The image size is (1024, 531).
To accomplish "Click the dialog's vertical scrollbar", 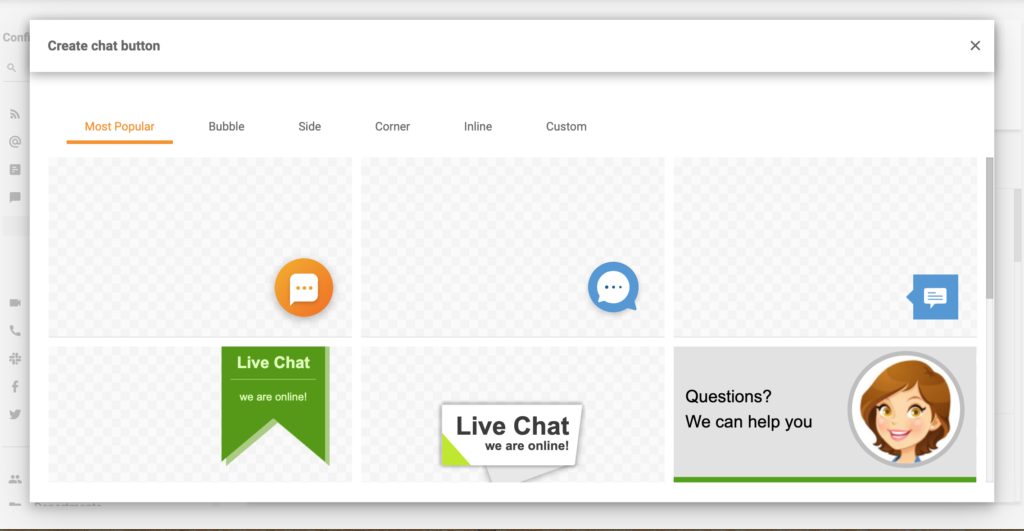I will 989,229.
